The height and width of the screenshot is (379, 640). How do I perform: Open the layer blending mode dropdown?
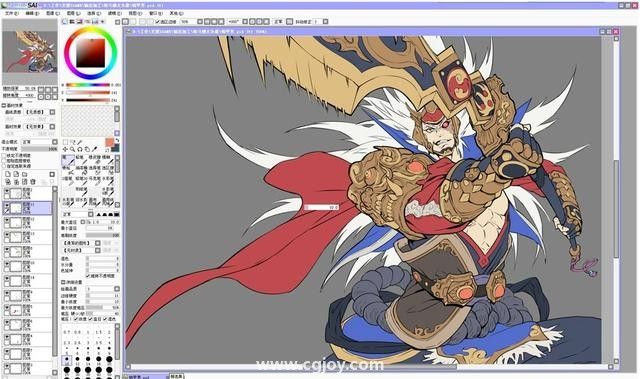click(40, 142)
